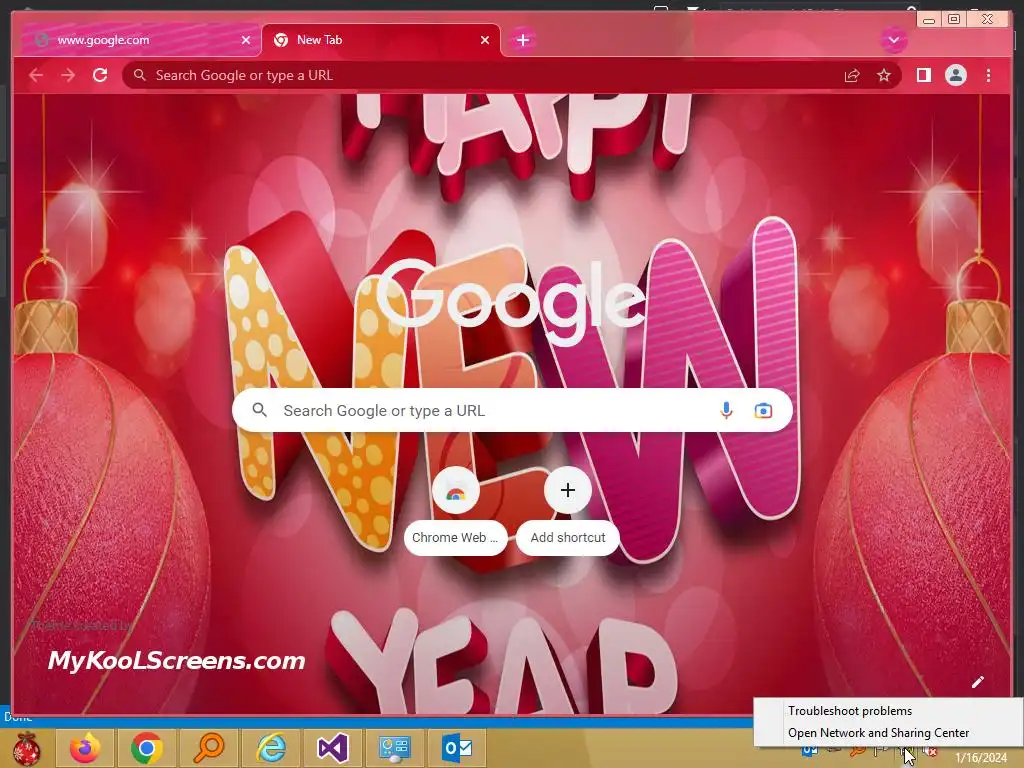Click the Add shortcut label
The image size is (1024, 768).
(568, 537)
